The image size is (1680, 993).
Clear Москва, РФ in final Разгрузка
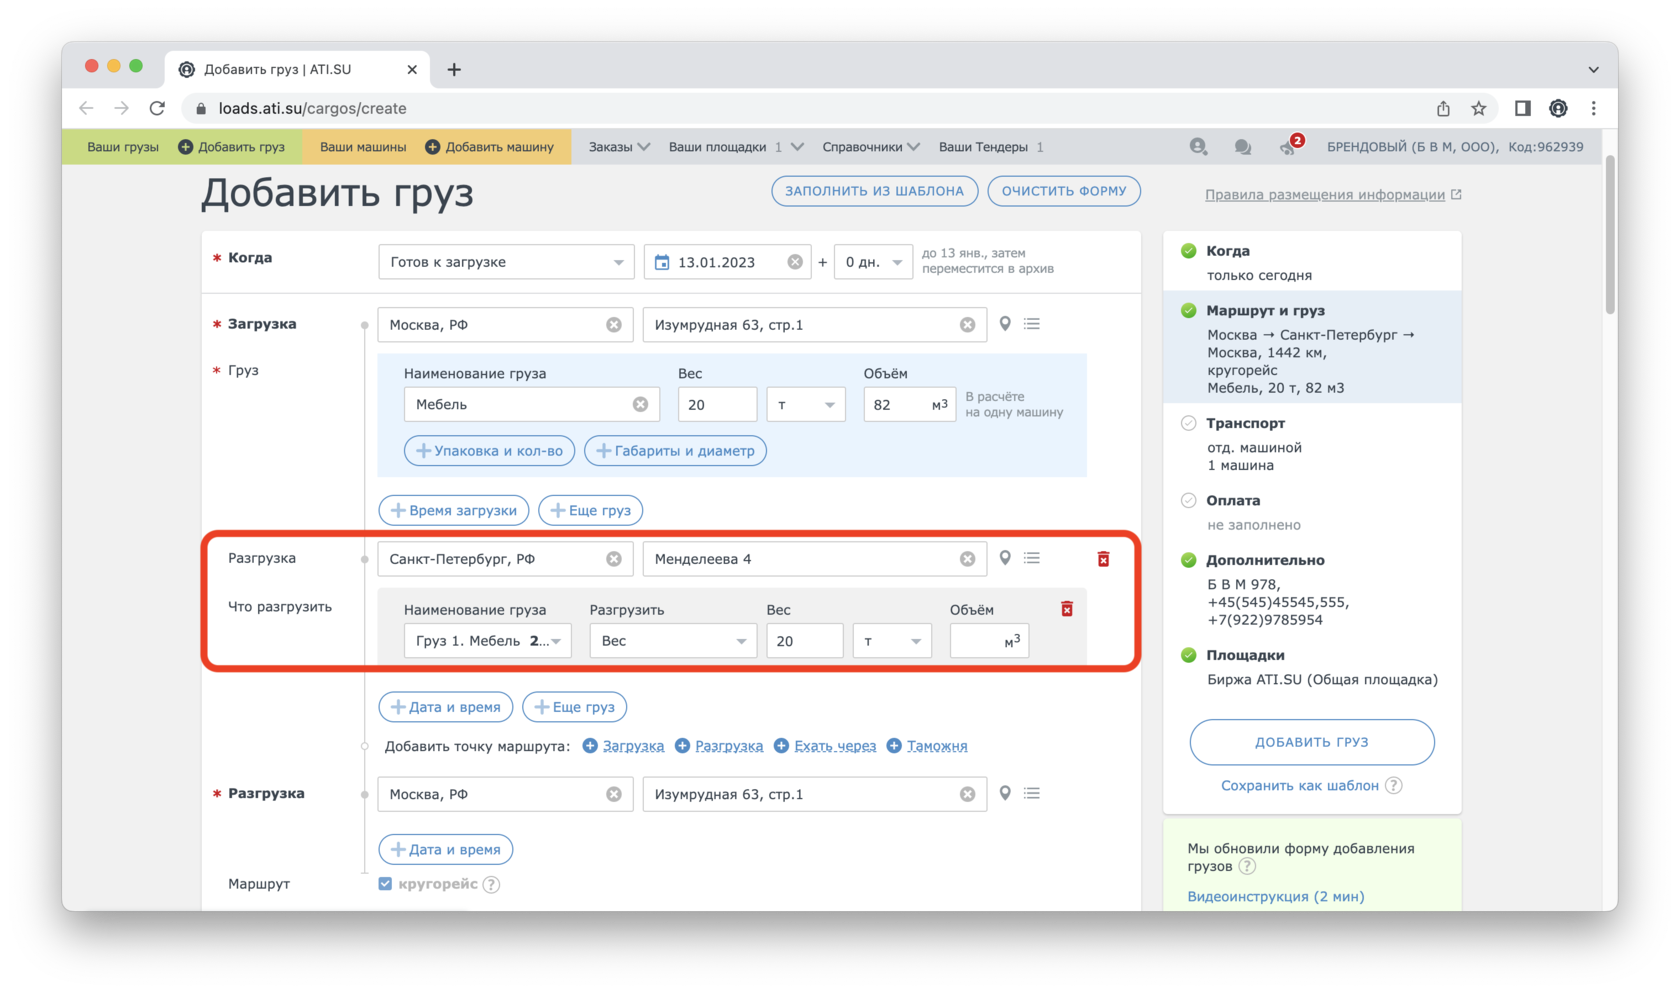coord(614,794)
